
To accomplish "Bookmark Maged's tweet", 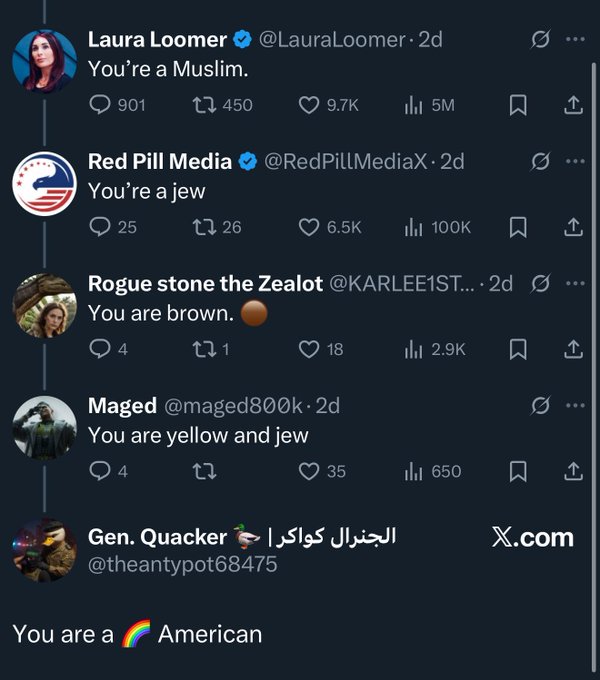I will tap(518, 471).
